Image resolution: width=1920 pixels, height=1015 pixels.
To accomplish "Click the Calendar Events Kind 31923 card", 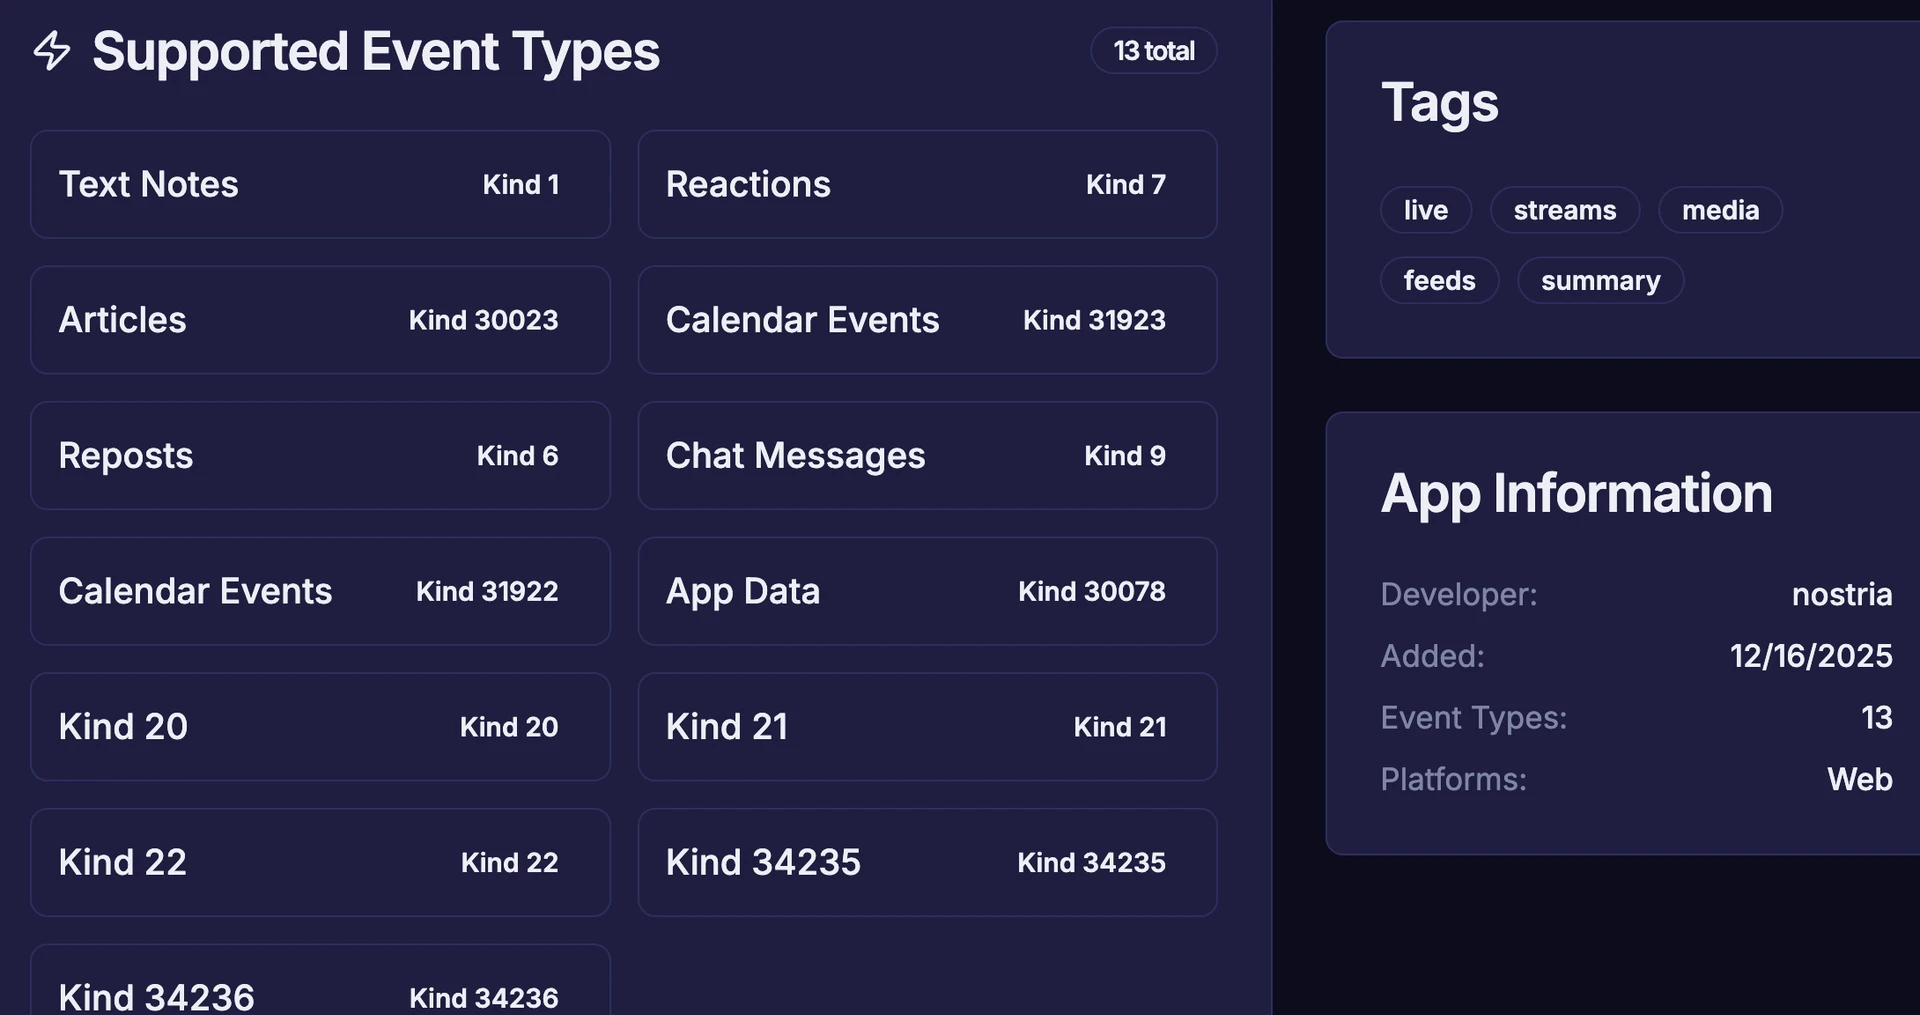I will 927,320.
